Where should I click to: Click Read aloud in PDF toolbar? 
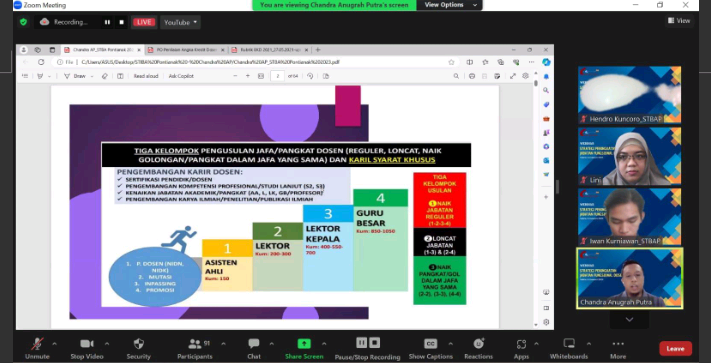pos(146,76)
